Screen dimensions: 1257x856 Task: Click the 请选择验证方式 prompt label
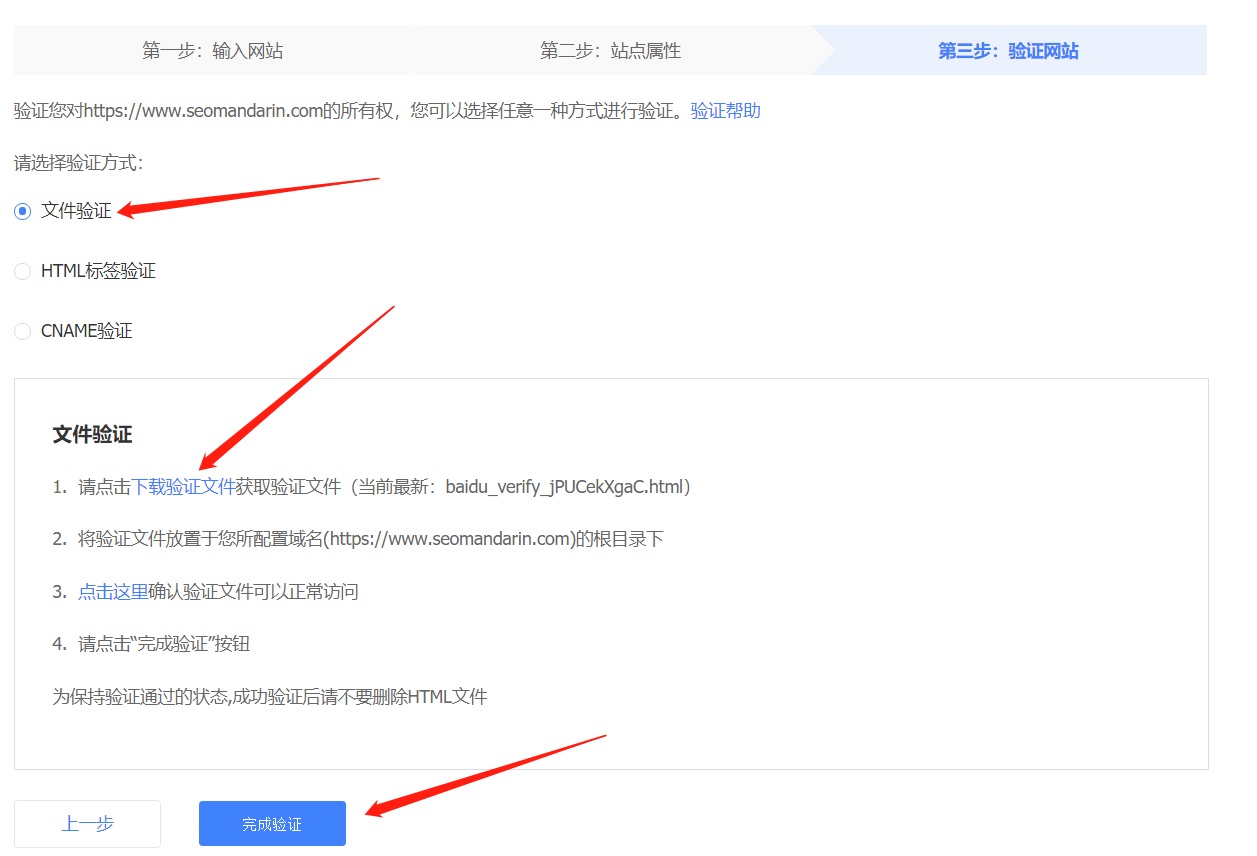[74, 161]
